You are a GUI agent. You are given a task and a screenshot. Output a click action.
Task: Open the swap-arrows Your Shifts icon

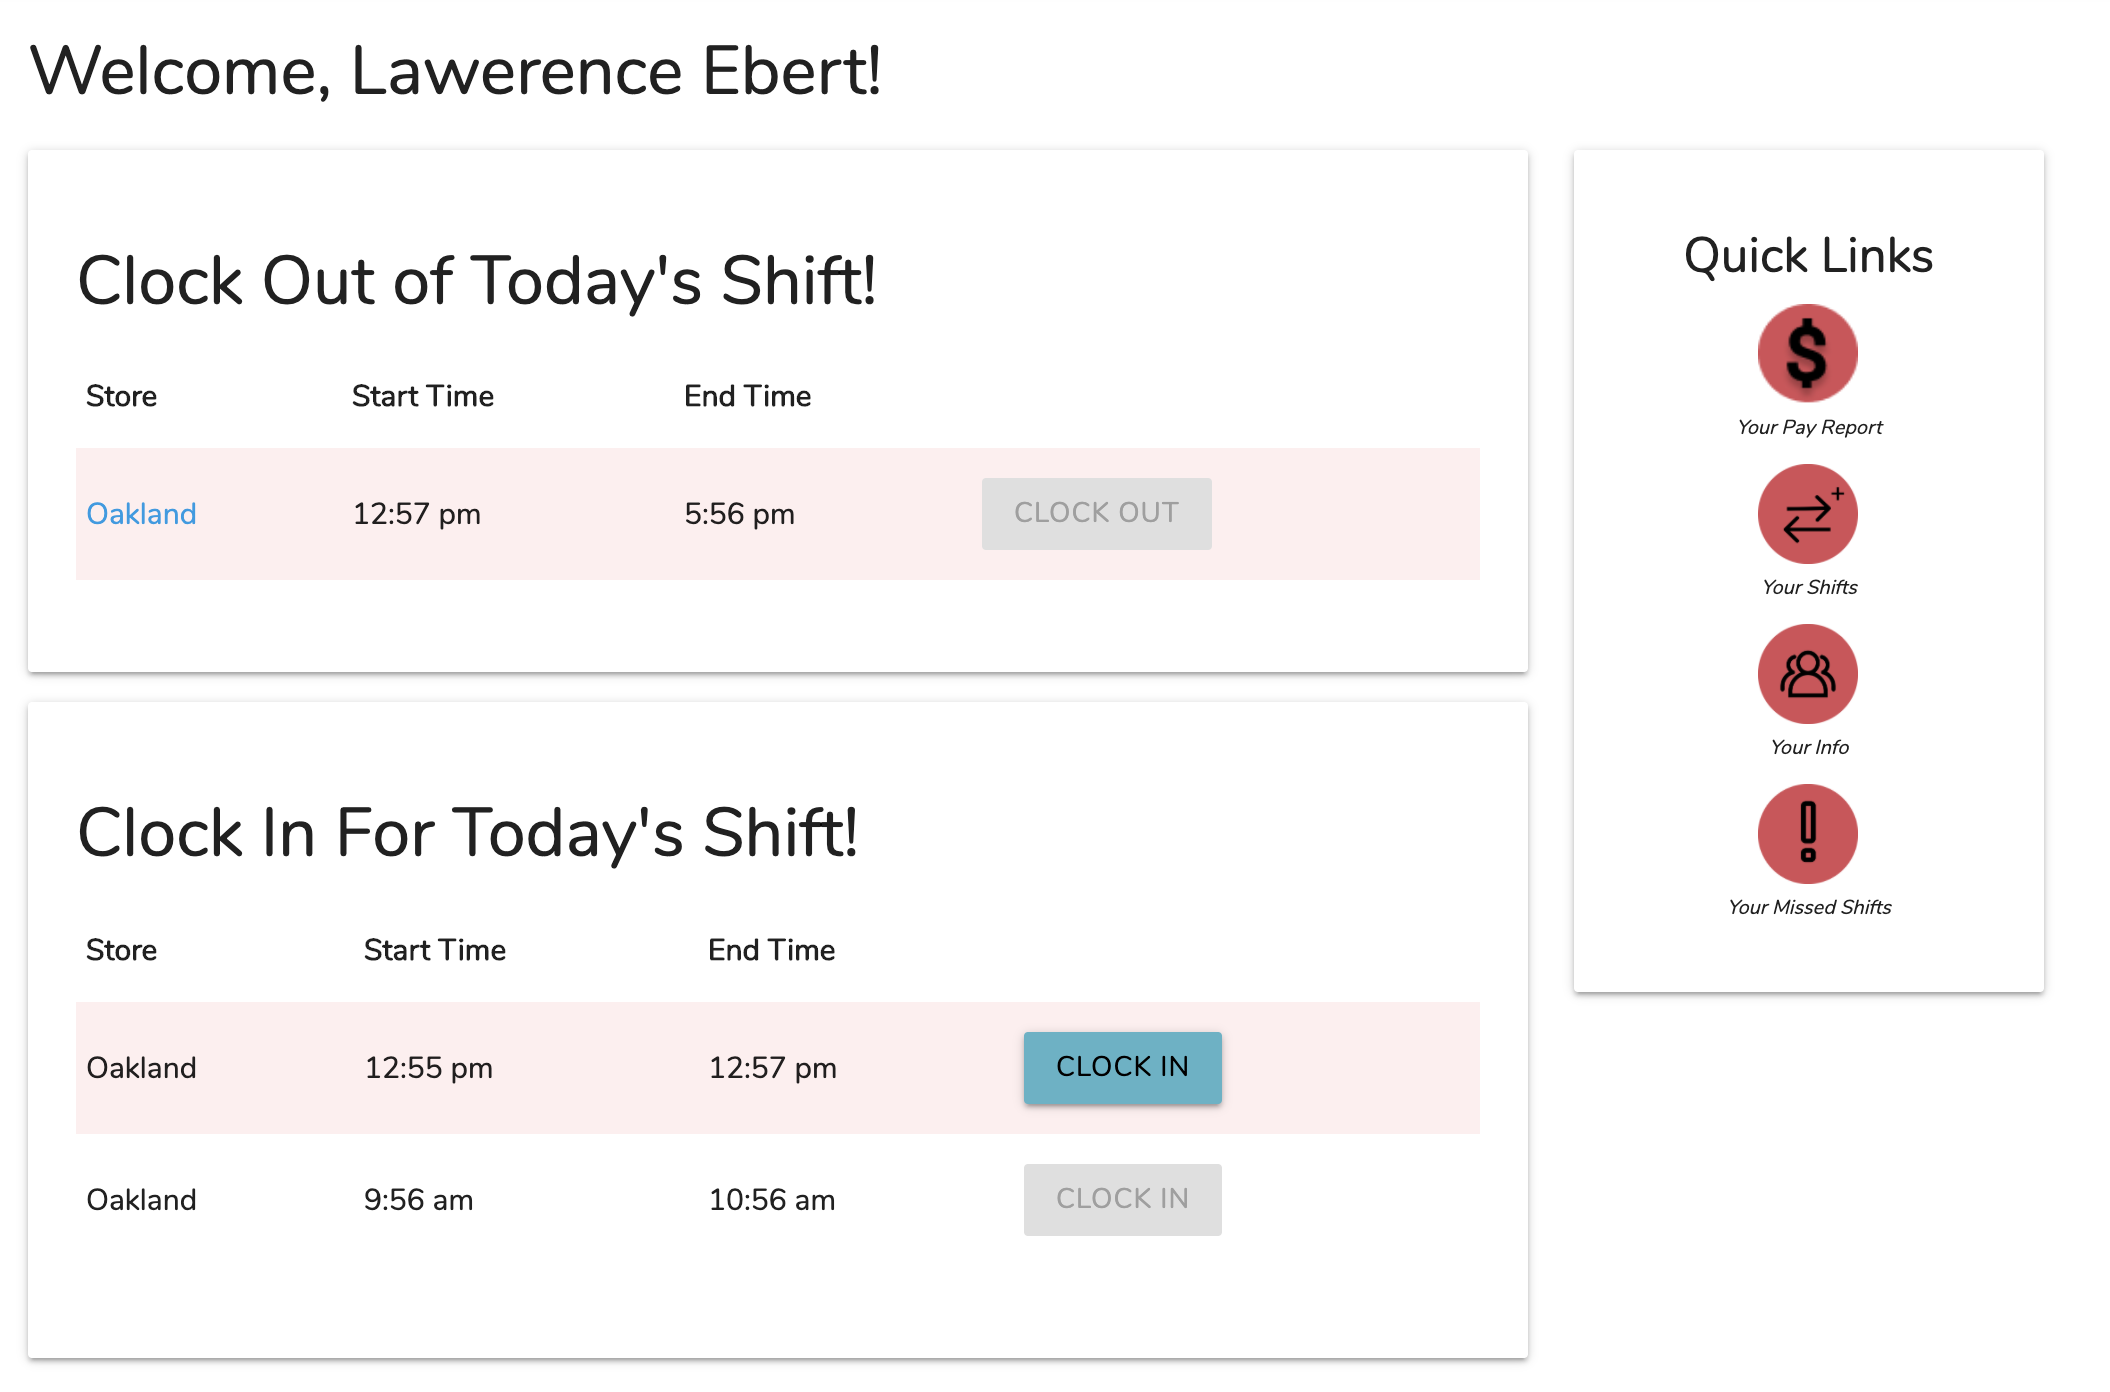tap(1807, 514)
